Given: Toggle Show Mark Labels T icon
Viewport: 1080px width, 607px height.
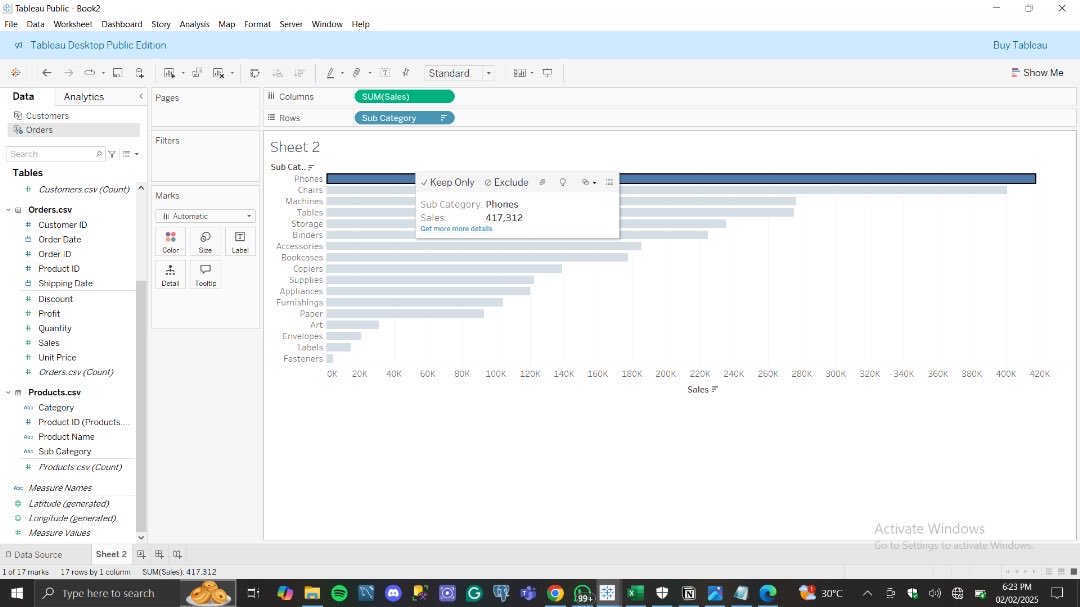Looking at the screenshot, I should [385, 72].
